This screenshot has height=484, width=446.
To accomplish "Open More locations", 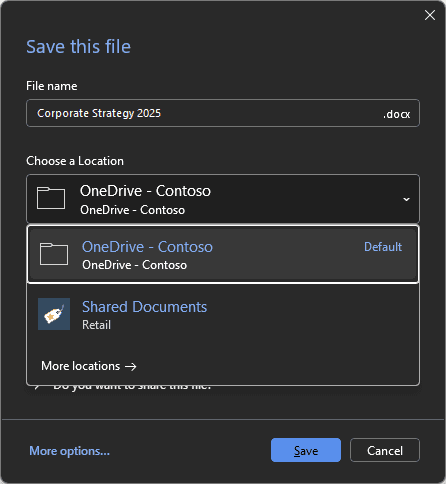I will click(x=89, y=366).
